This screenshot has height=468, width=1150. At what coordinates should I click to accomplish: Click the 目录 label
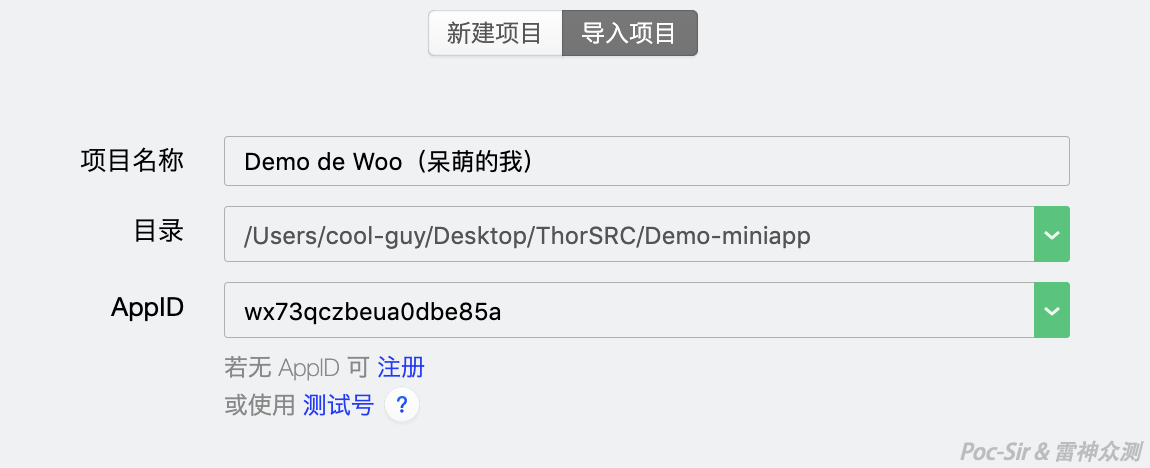(x=158, y=231)
